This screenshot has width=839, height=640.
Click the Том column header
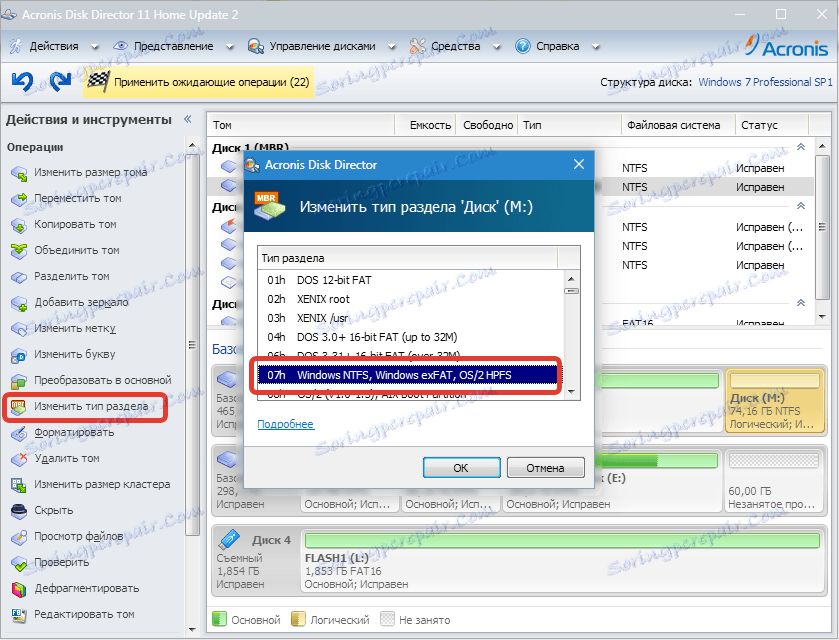click(x=300, y=125)
